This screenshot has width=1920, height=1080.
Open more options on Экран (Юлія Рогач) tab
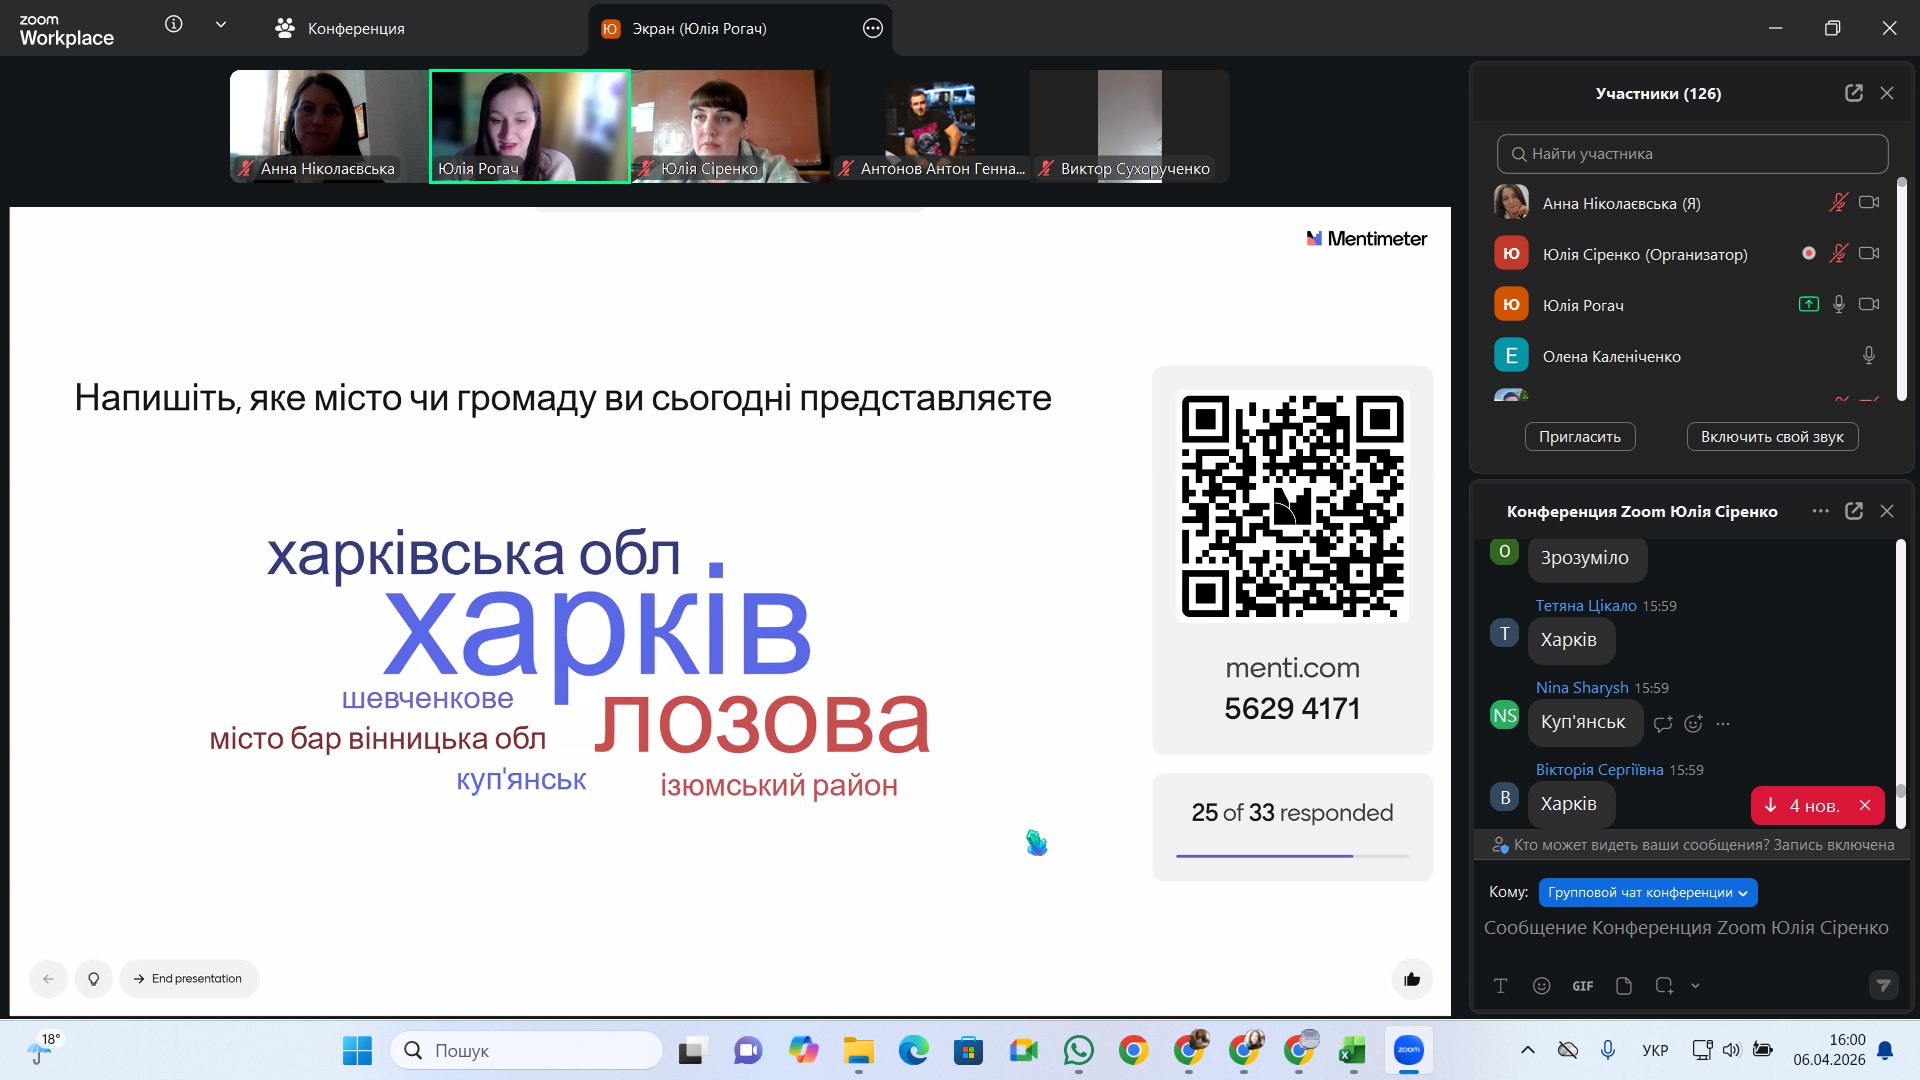[872, 28]
